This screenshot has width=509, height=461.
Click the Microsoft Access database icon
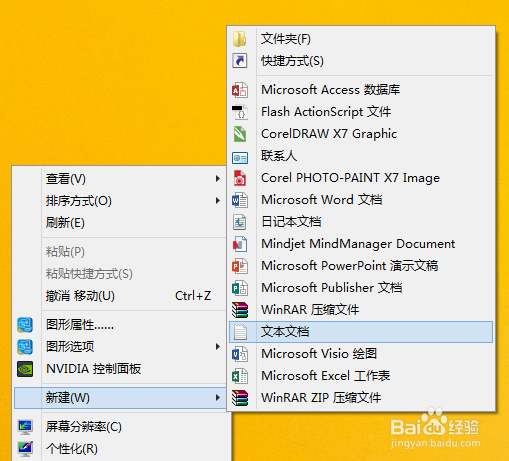240,90
